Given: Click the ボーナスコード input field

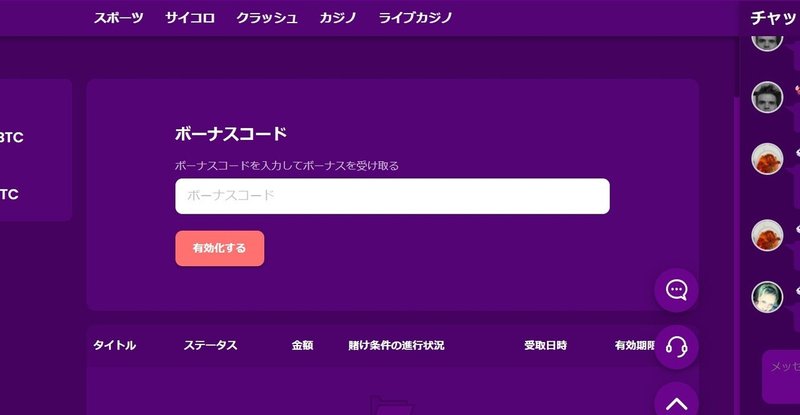Looking at the screenshot, I should click(x=392, y=196).
